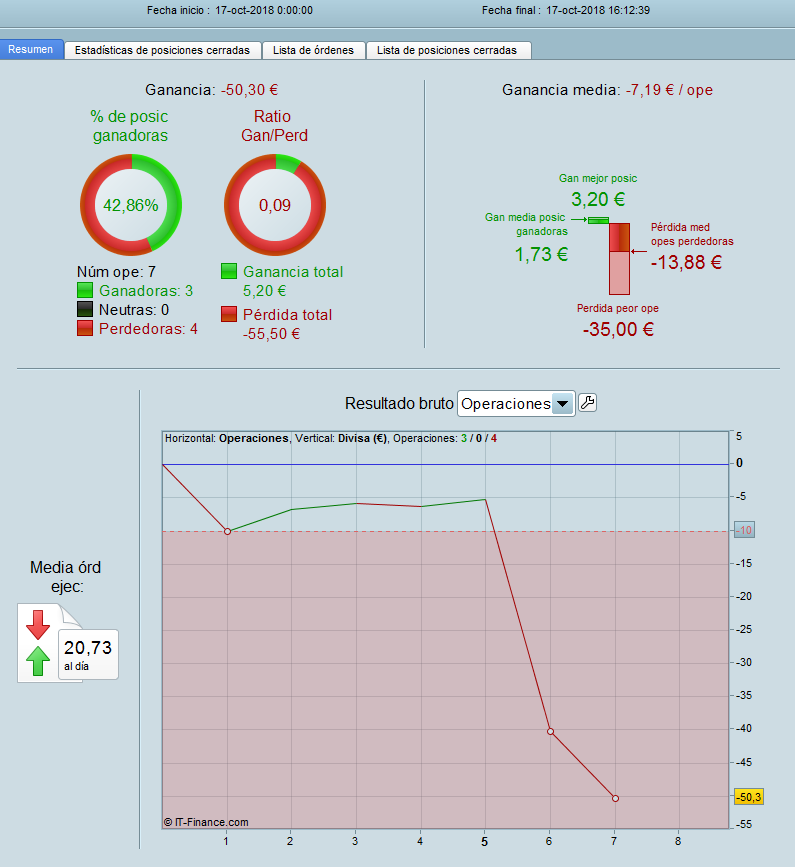The width and height of the screenshot is (795, 867).
Task: Open Lista de posiciones cerradas tab
Action: (x=448, y=50)
